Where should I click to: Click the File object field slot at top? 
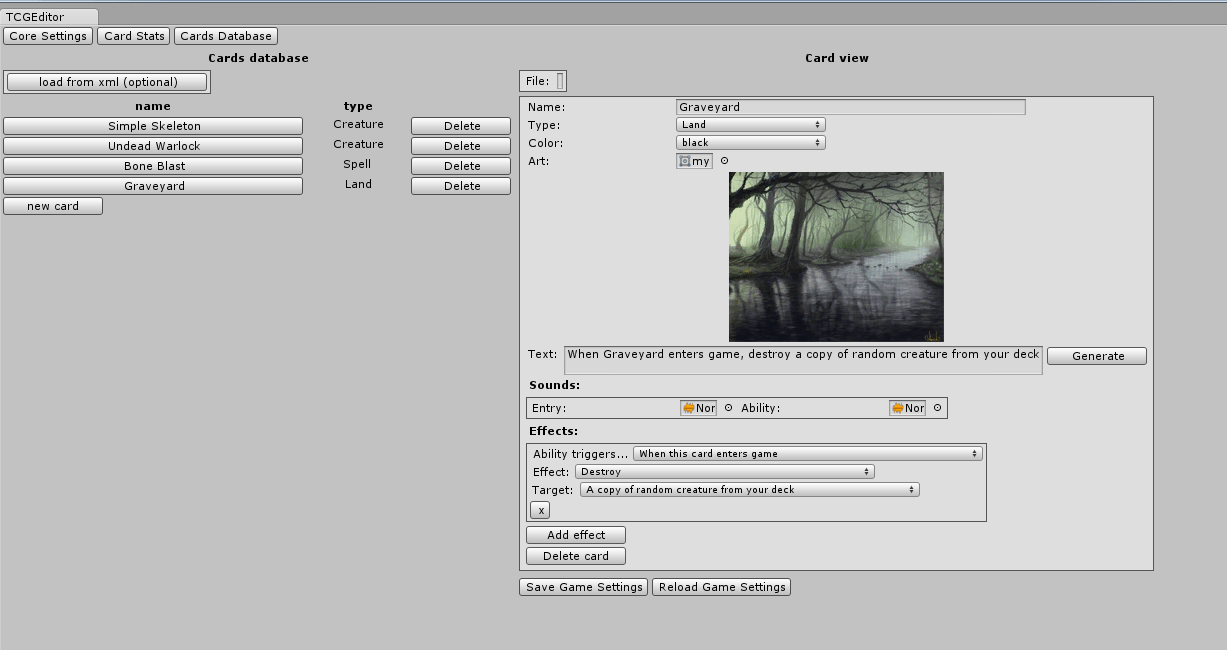(557, 80)
